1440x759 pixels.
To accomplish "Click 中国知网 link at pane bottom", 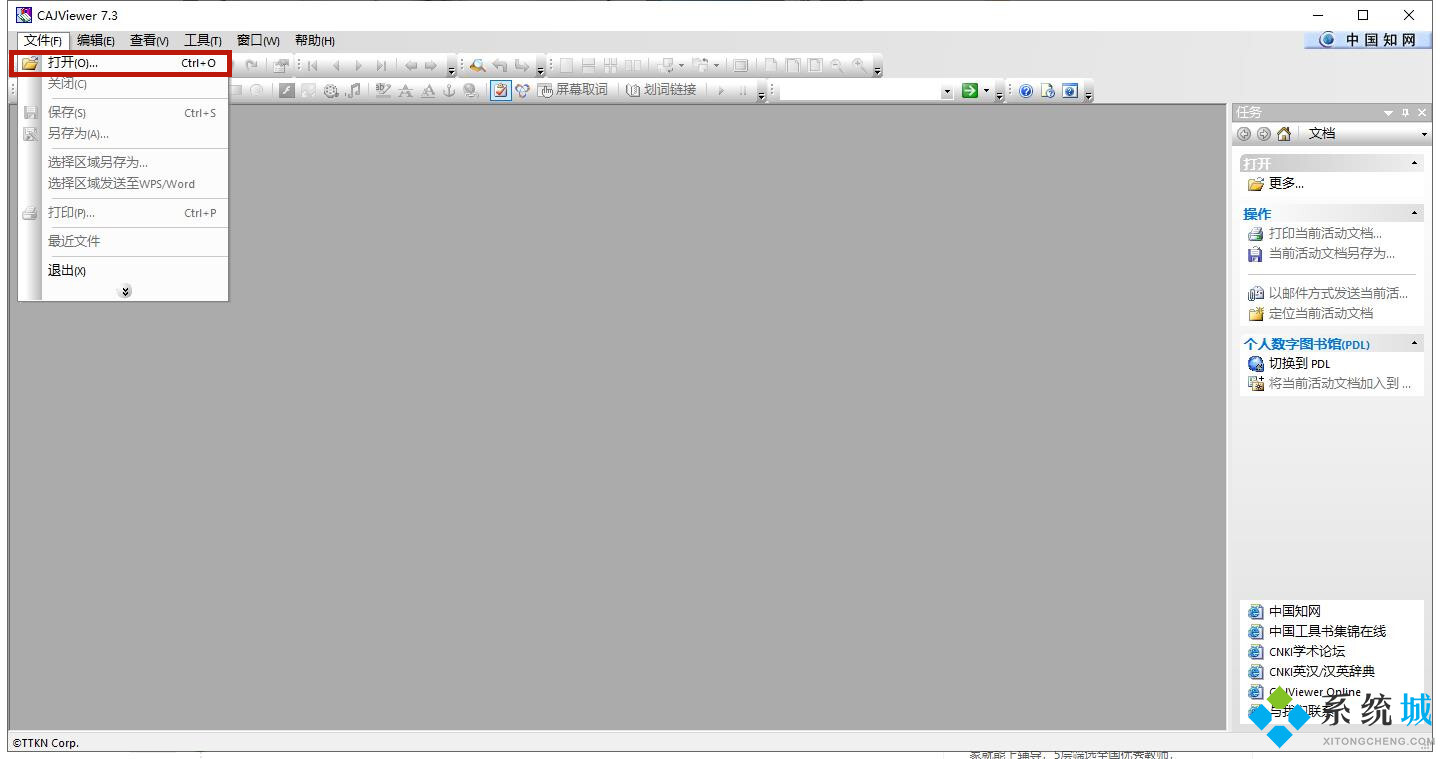I will [1295, 611].
